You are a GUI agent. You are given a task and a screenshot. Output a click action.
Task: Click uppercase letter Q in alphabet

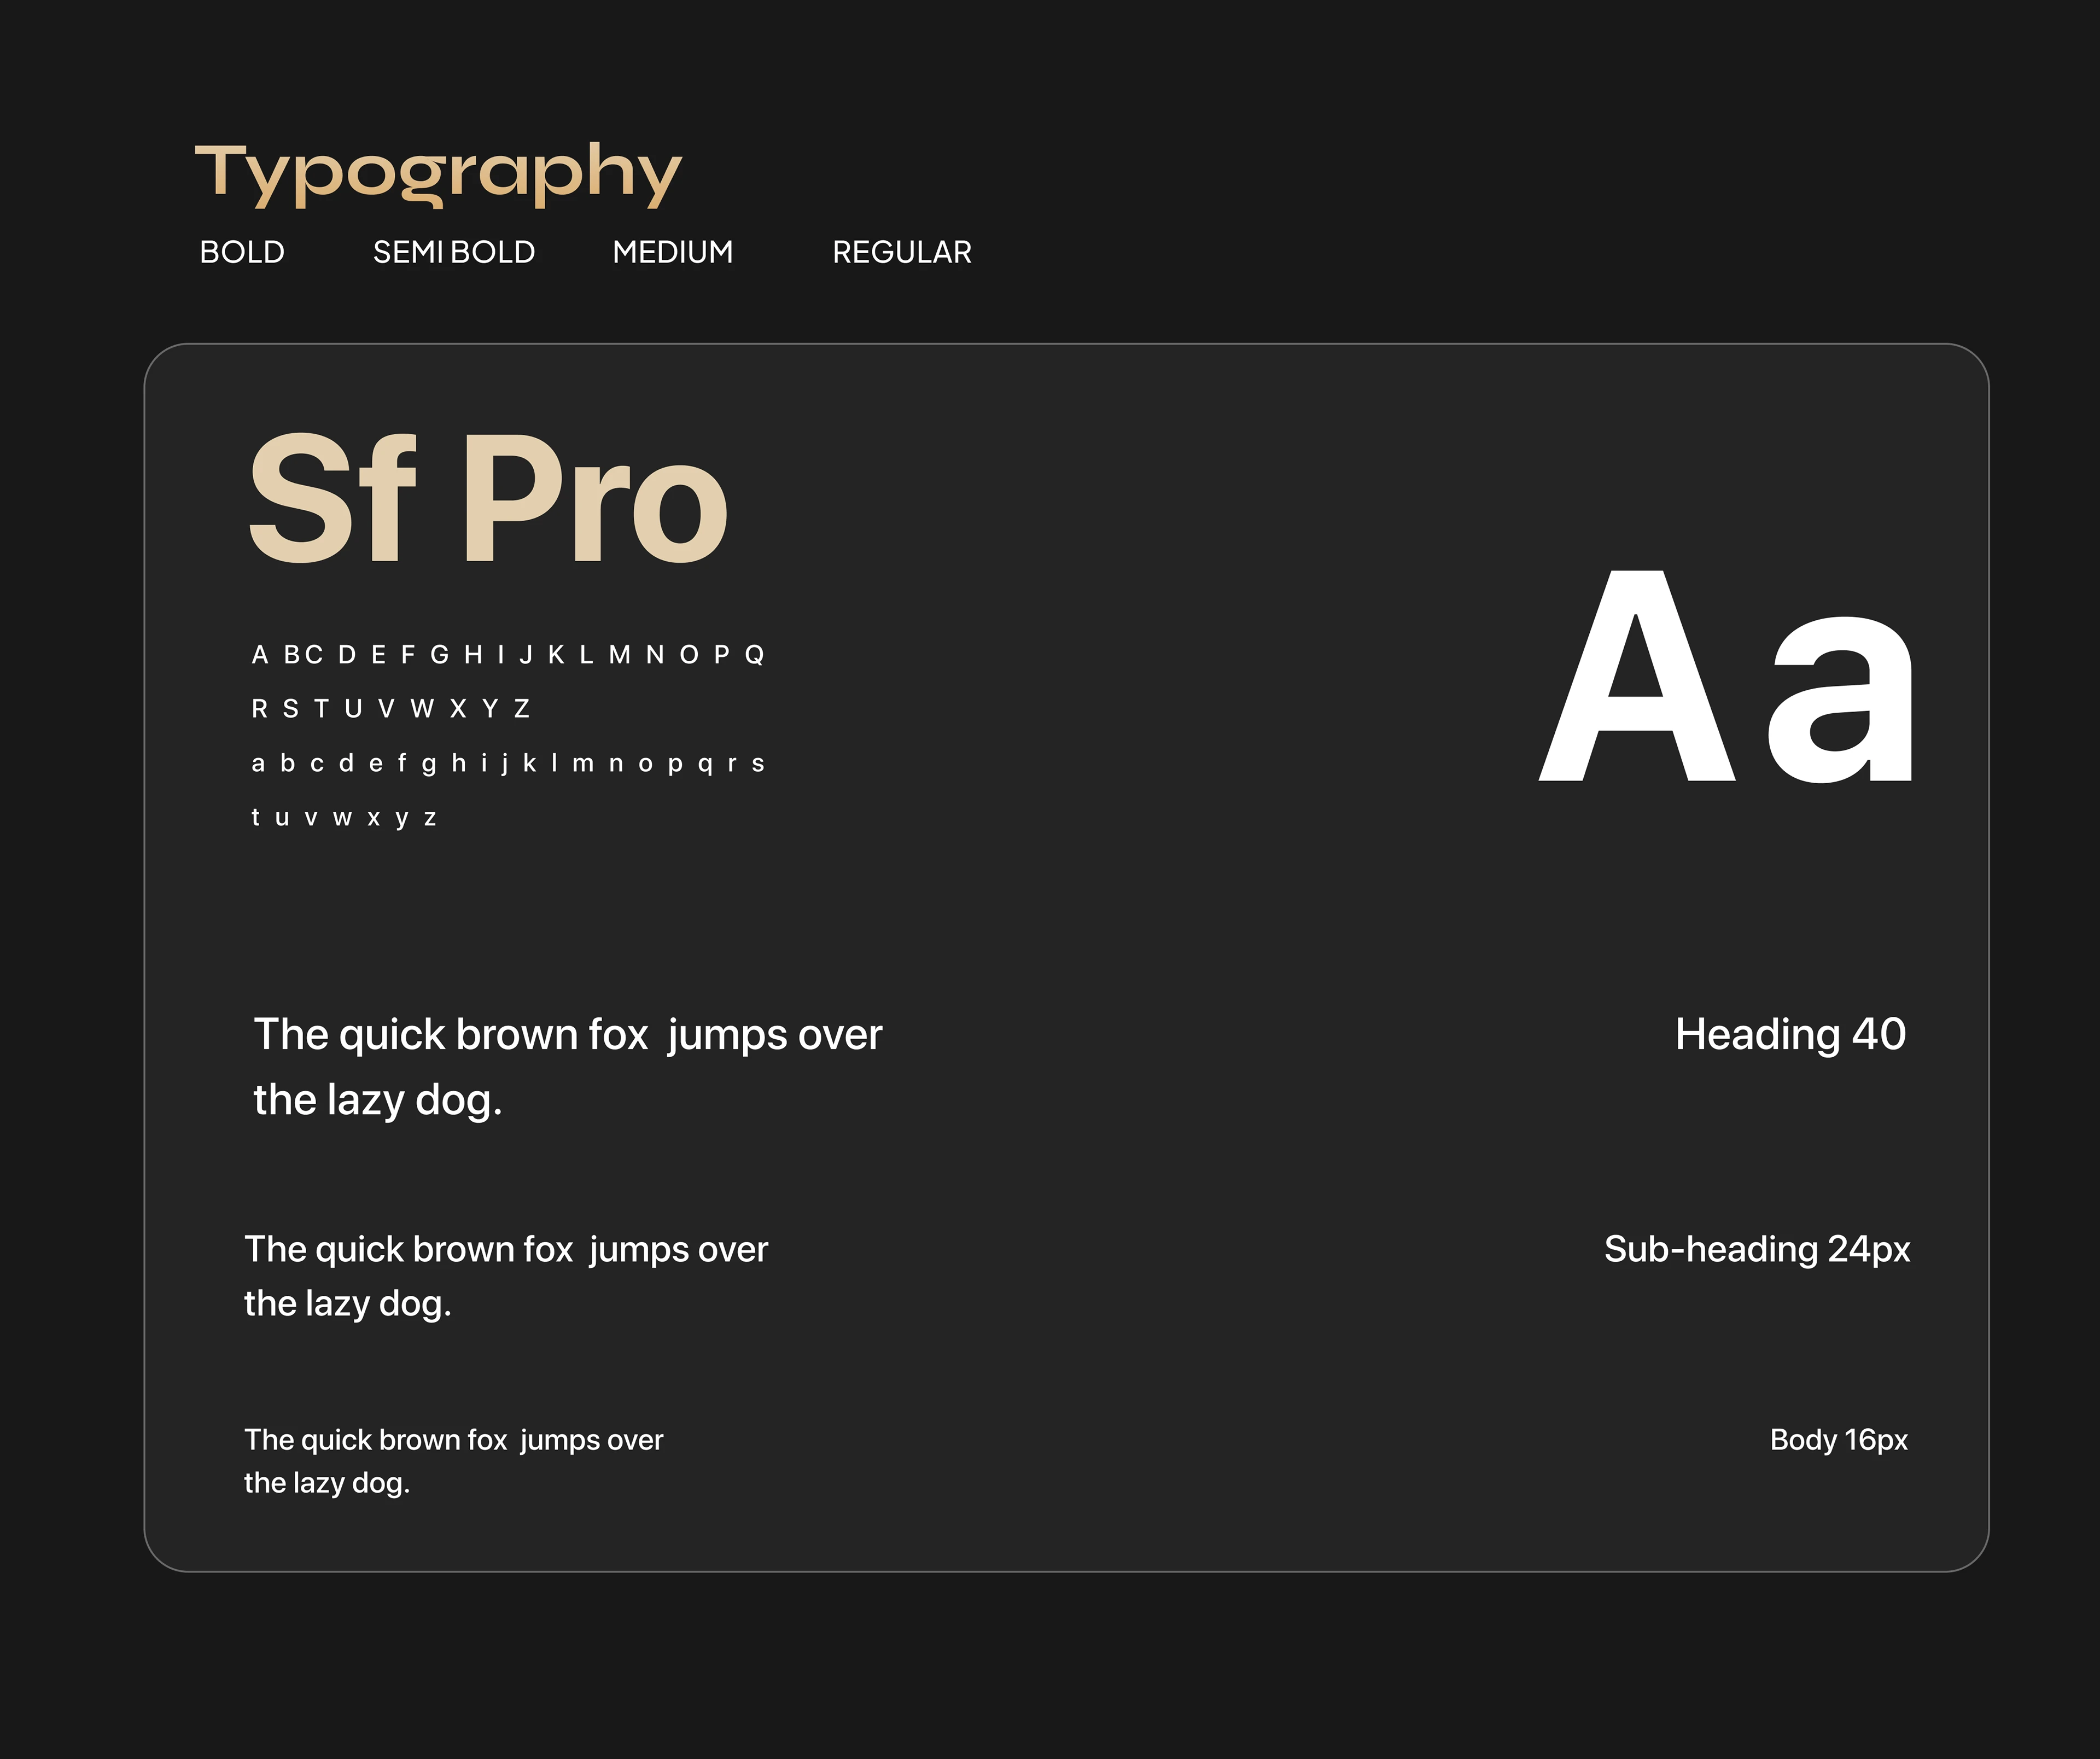[755, 655]
